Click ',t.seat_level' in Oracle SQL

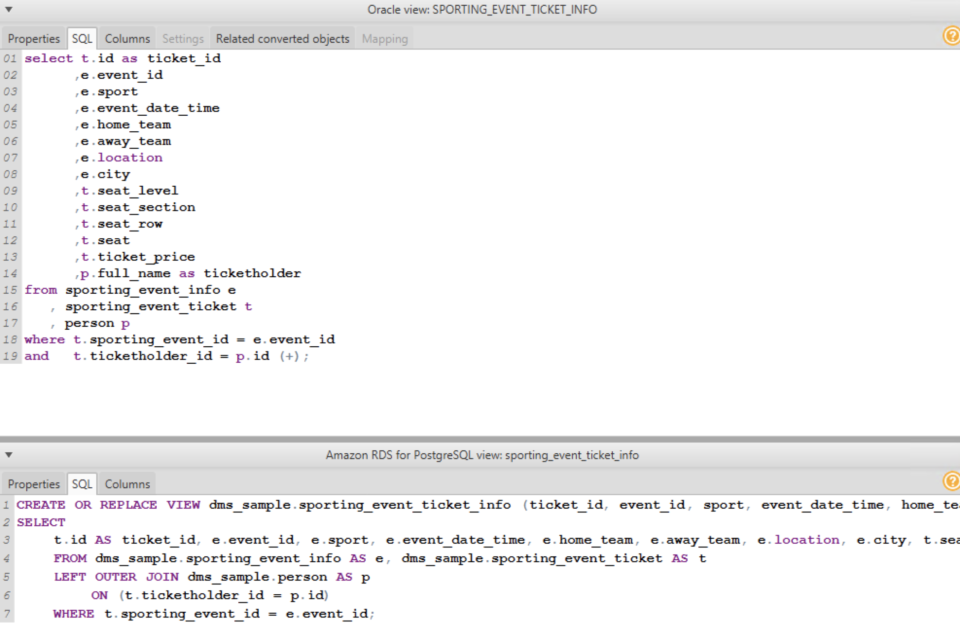click(x=127, y=190)
